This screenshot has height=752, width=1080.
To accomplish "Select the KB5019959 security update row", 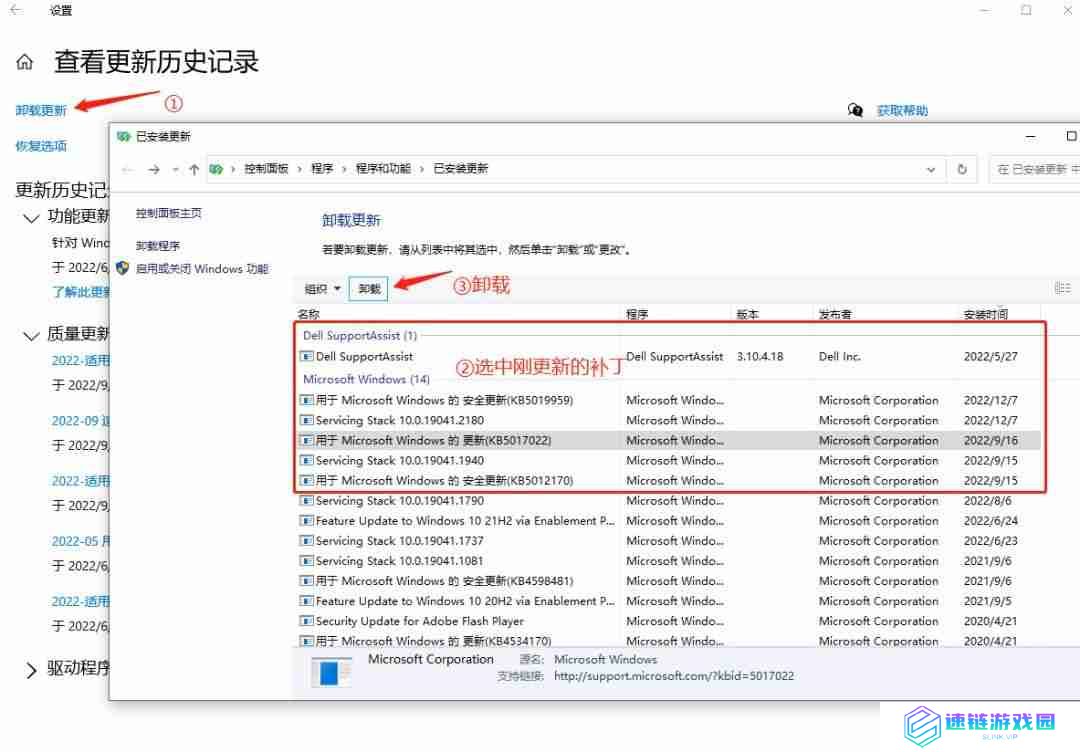I will coord(668,400).
